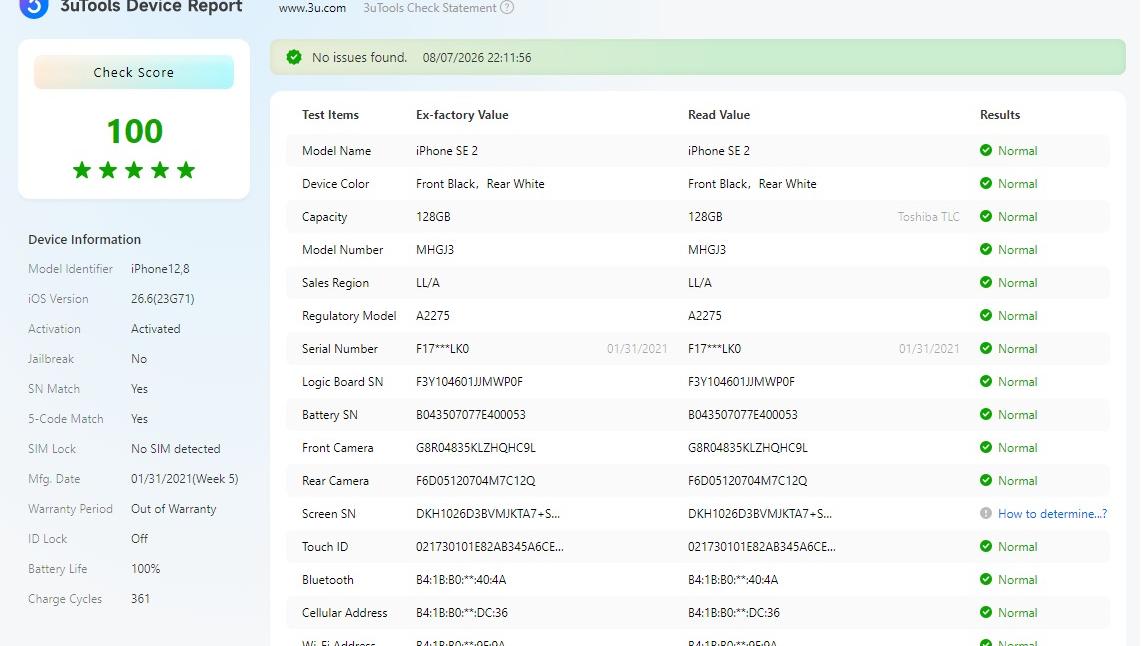The height and width of the screenshot is (646, 1148).
Task: Select ex-factory Touch ID 021730101E82AB345A6CE...
Action: click(490, 546)
